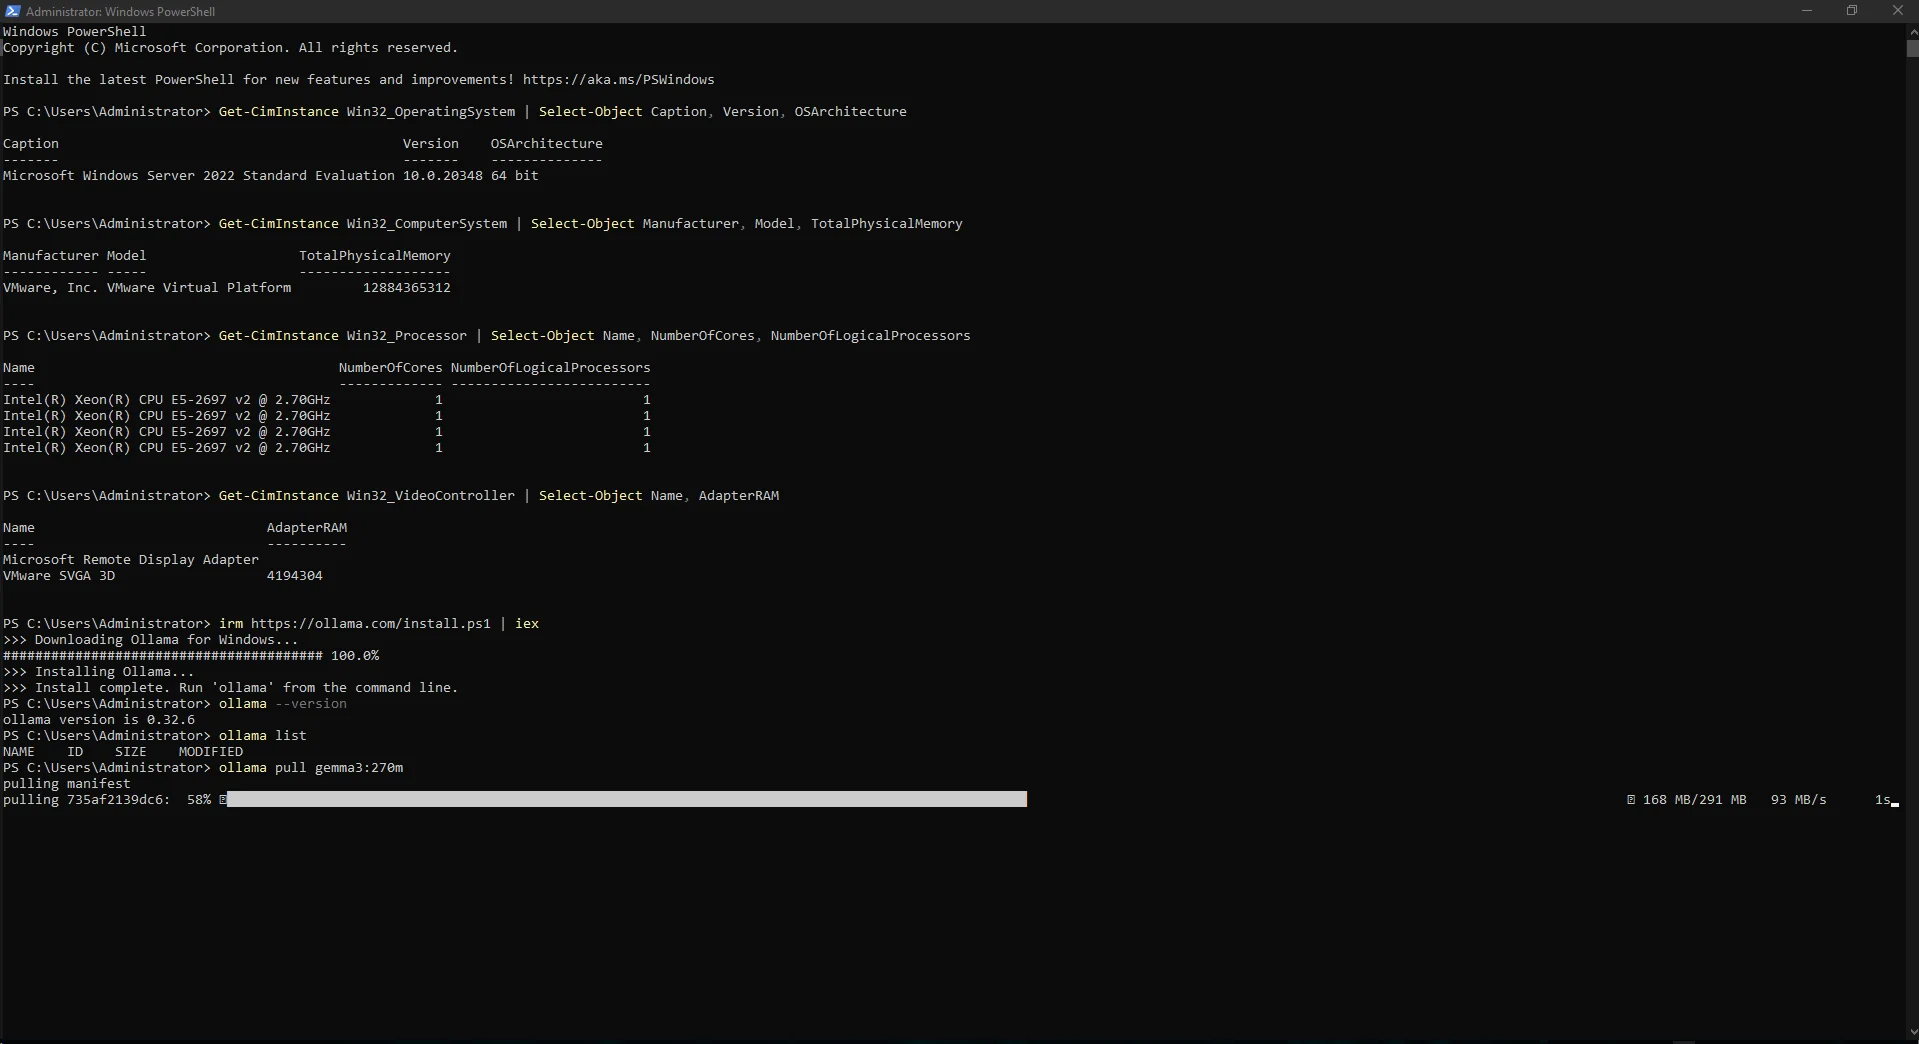Click the copyright Microsoft Corporation line
The image size is (1919, 1044).
click(x=230, y=48)
